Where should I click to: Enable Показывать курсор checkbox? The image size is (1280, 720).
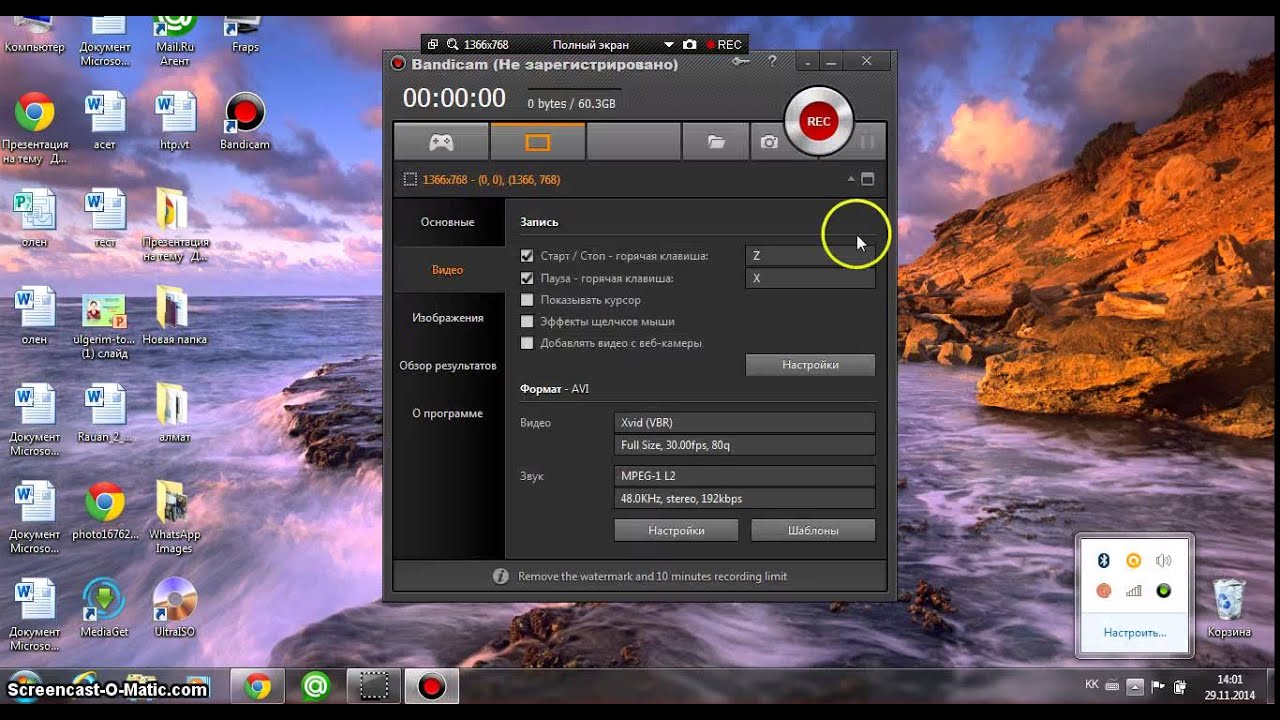[527, 300]
